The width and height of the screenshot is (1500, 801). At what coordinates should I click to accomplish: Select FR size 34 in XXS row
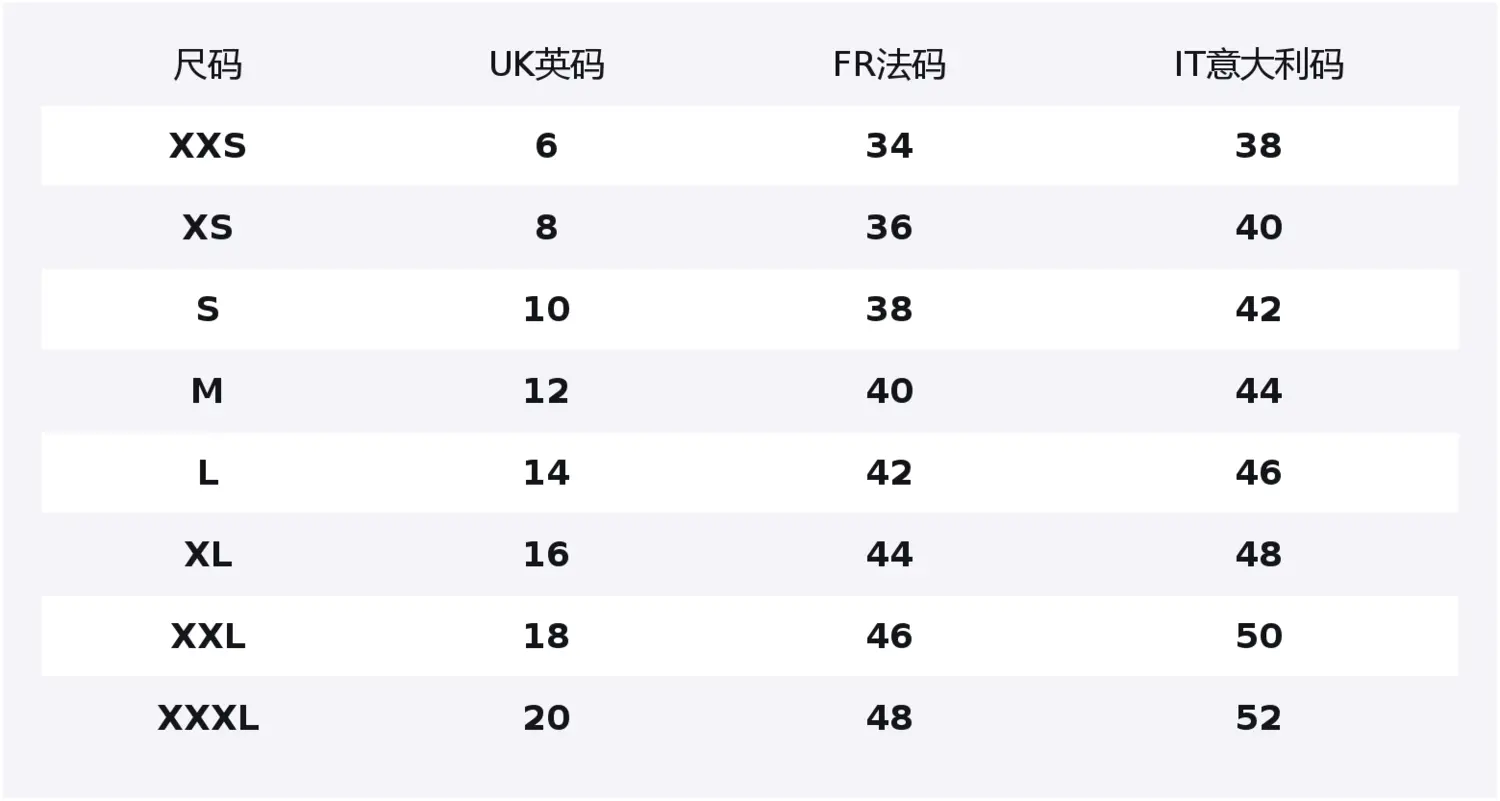pyautogui.click(x=889, y=146)
